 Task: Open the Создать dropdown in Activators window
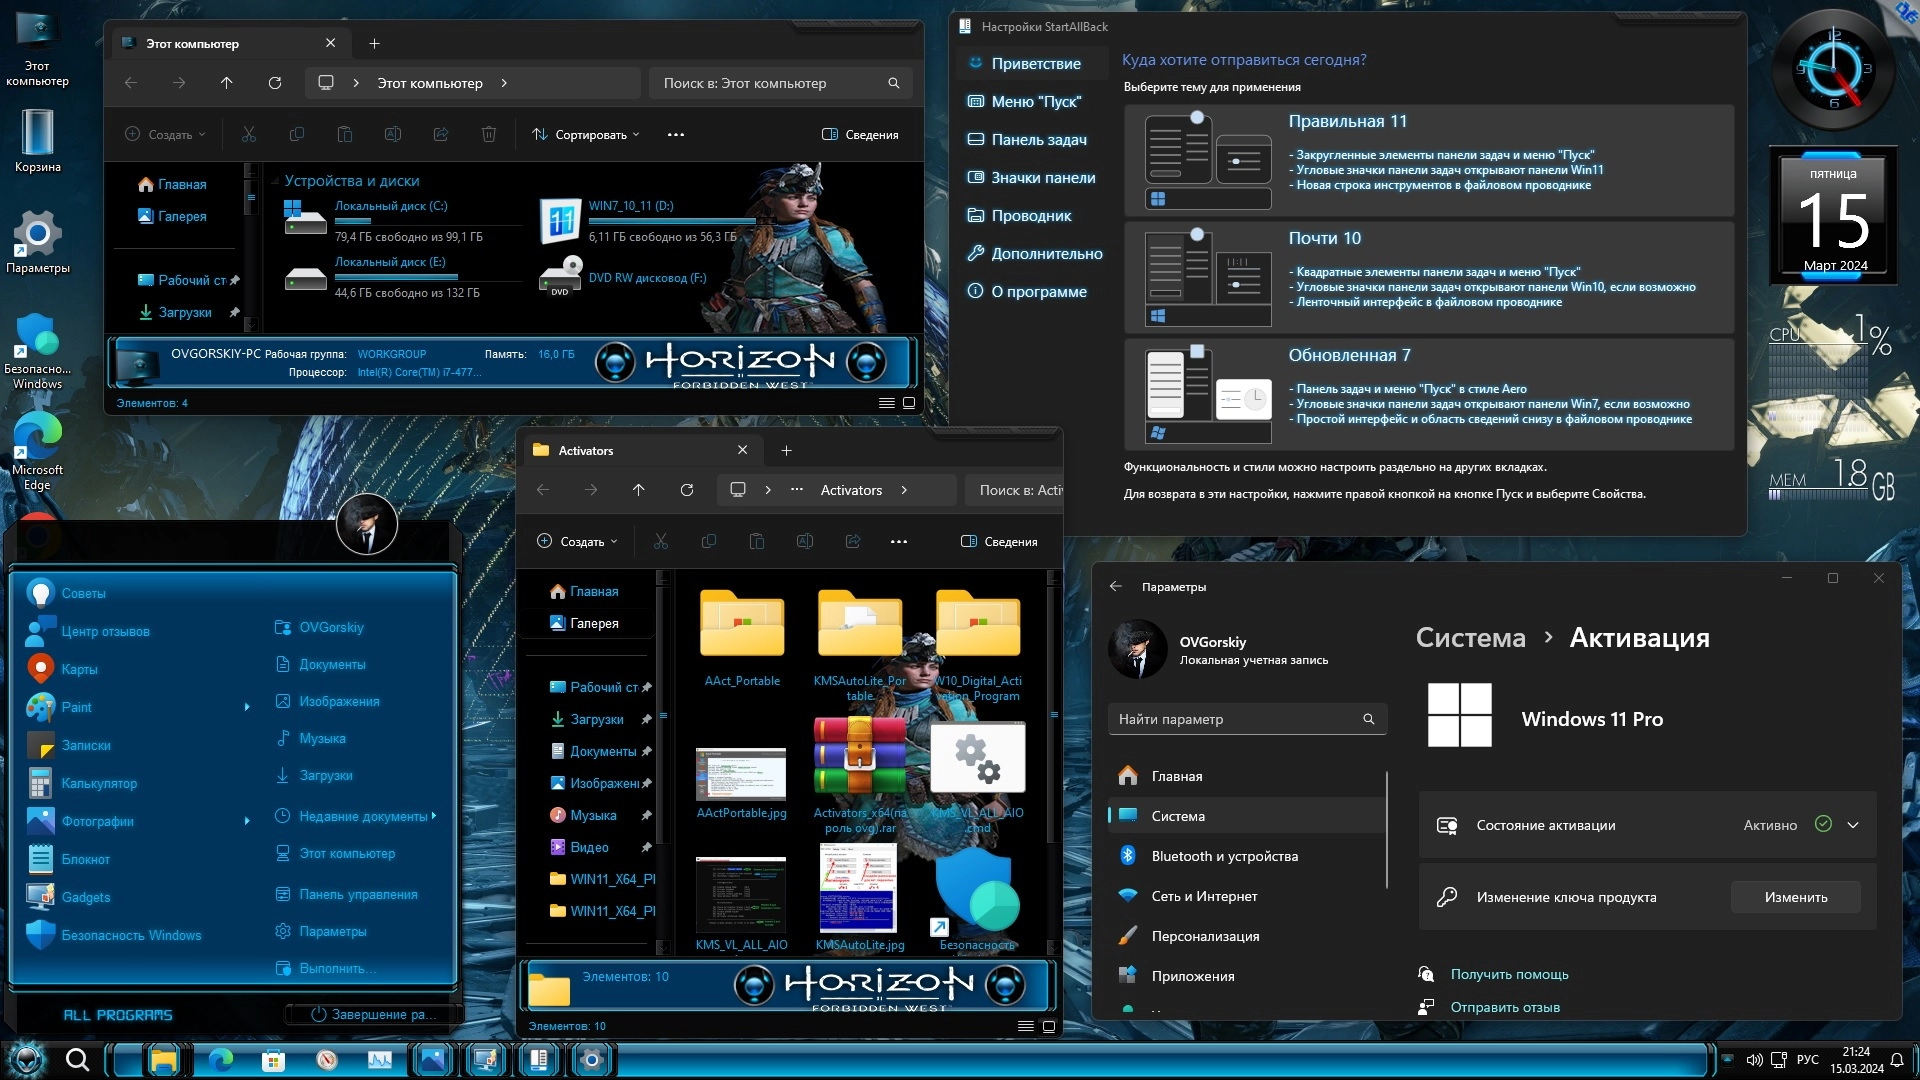[x=578, y=542]
